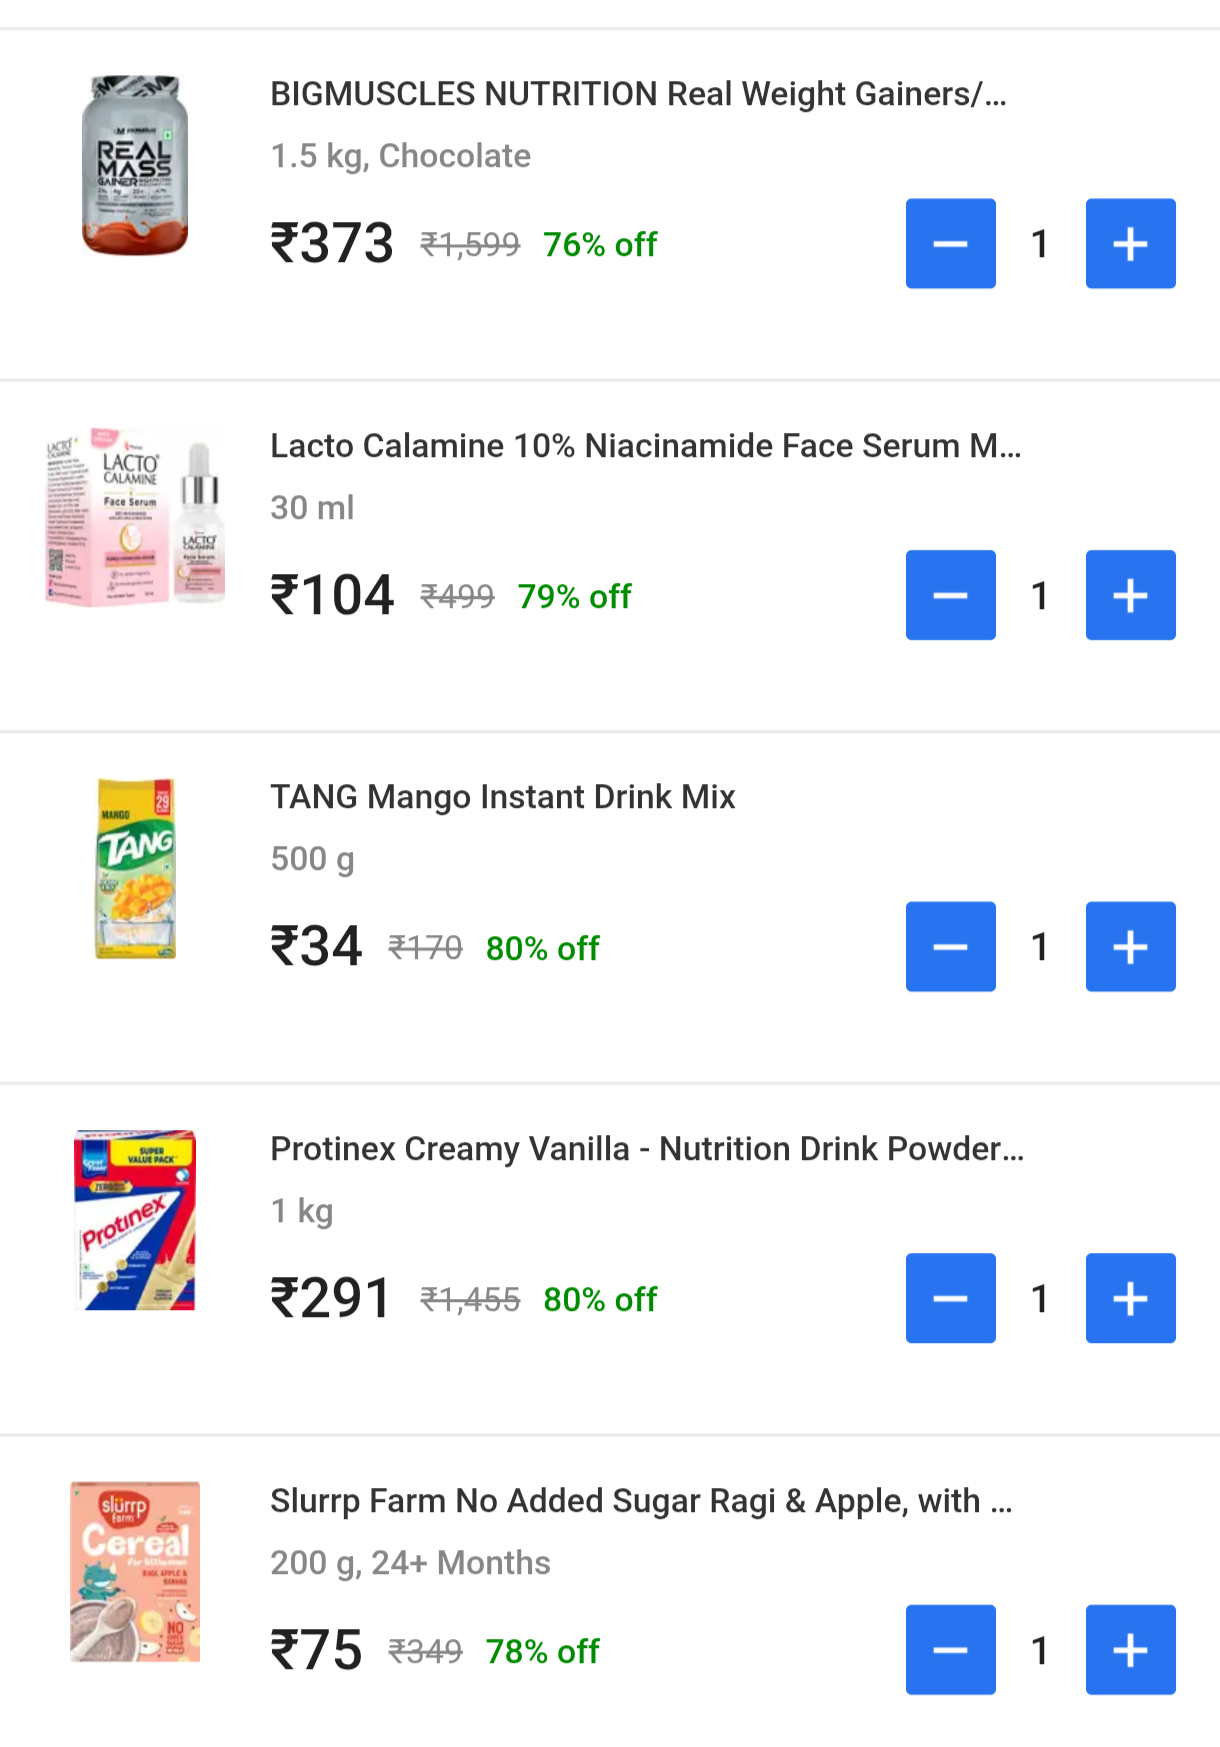Screen dimensions: 1220x1747
Task: Open Slurrp Farm No Added Sugar Ragi title
Action: (641, 1501)
